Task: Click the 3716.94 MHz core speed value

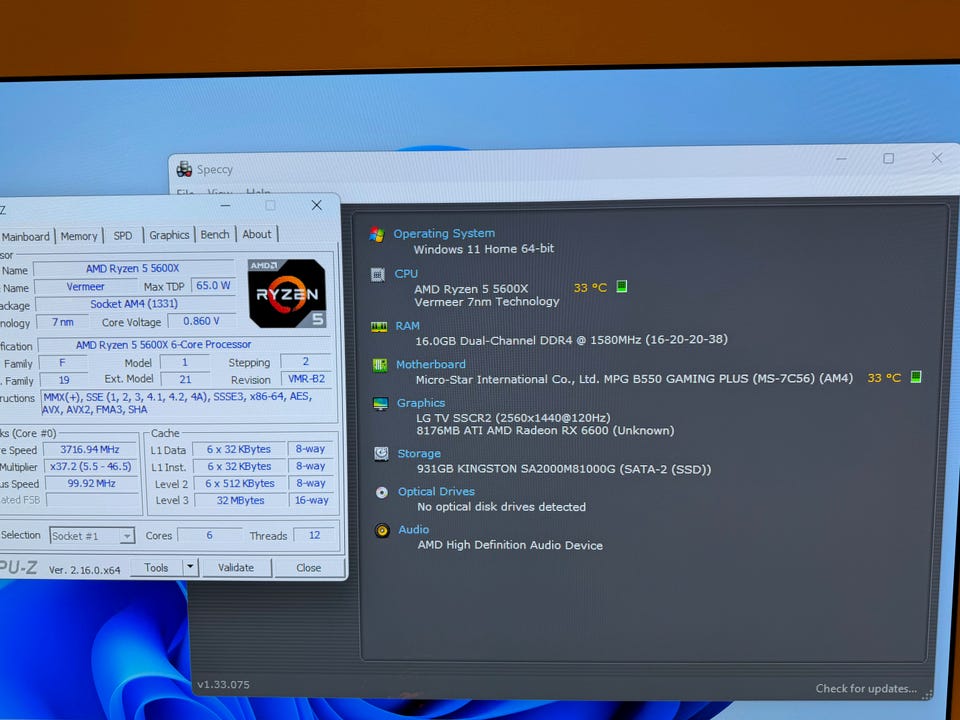Action: pos(90,449)
